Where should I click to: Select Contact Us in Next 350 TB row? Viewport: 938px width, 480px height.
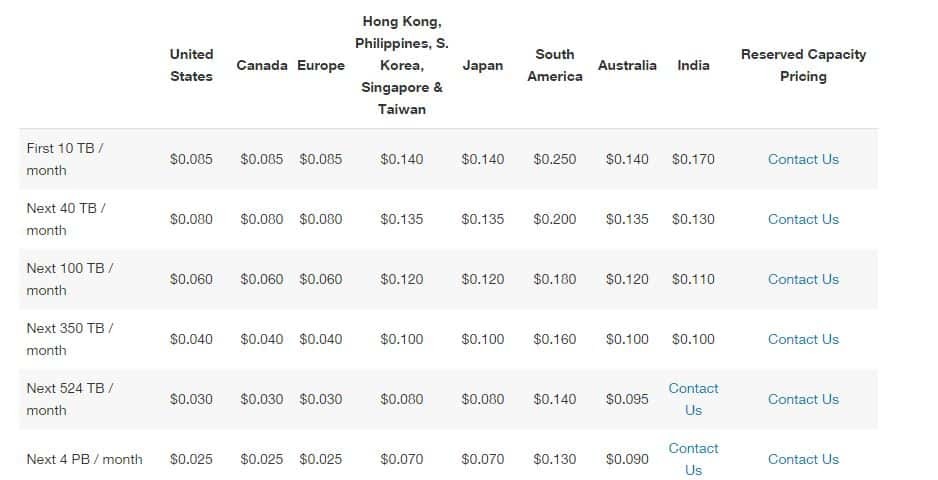pyautogui.click(x=803, y=339)
